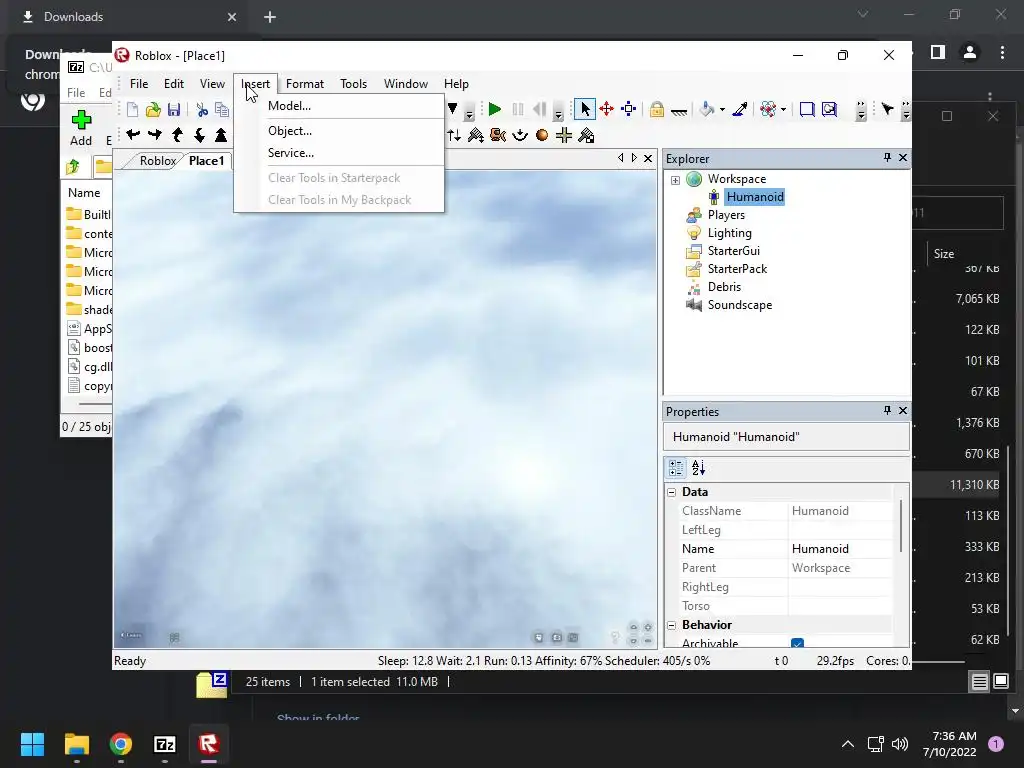Click the Anchor tool icon
The image size is (1024, 768).
(679, 111)
